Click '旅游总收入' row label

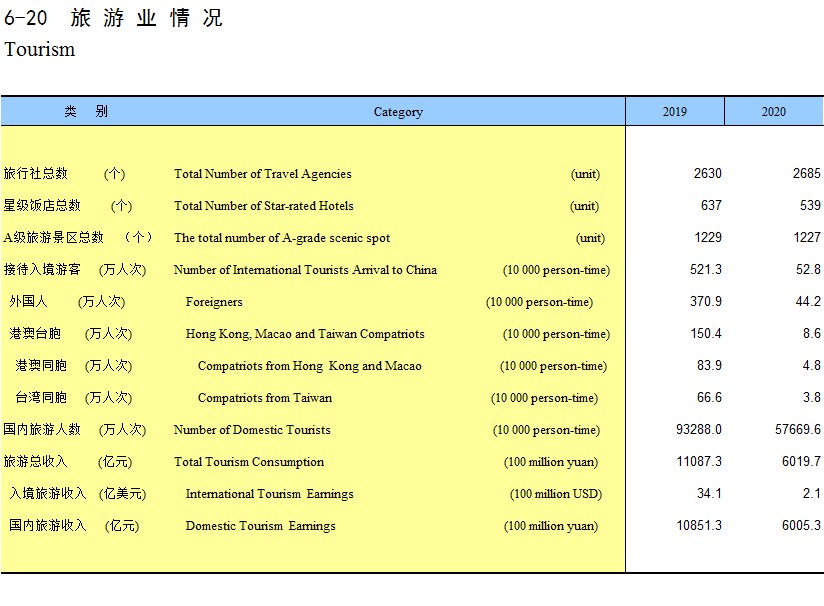pyautogui.click(x=36, y=461)
